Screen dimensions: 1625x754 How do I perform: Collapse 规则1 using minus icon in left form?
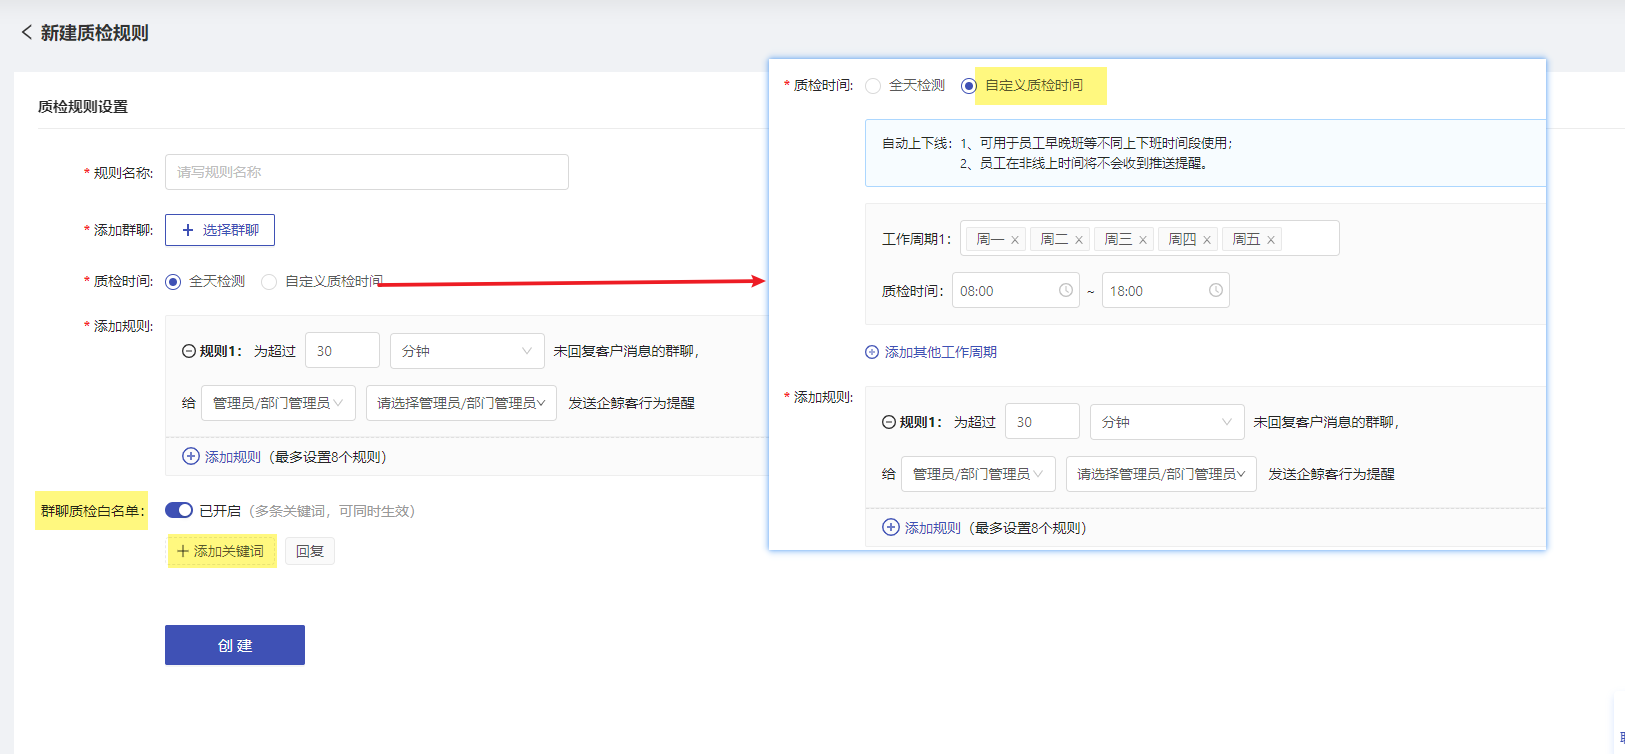click(x=189, y=351)
